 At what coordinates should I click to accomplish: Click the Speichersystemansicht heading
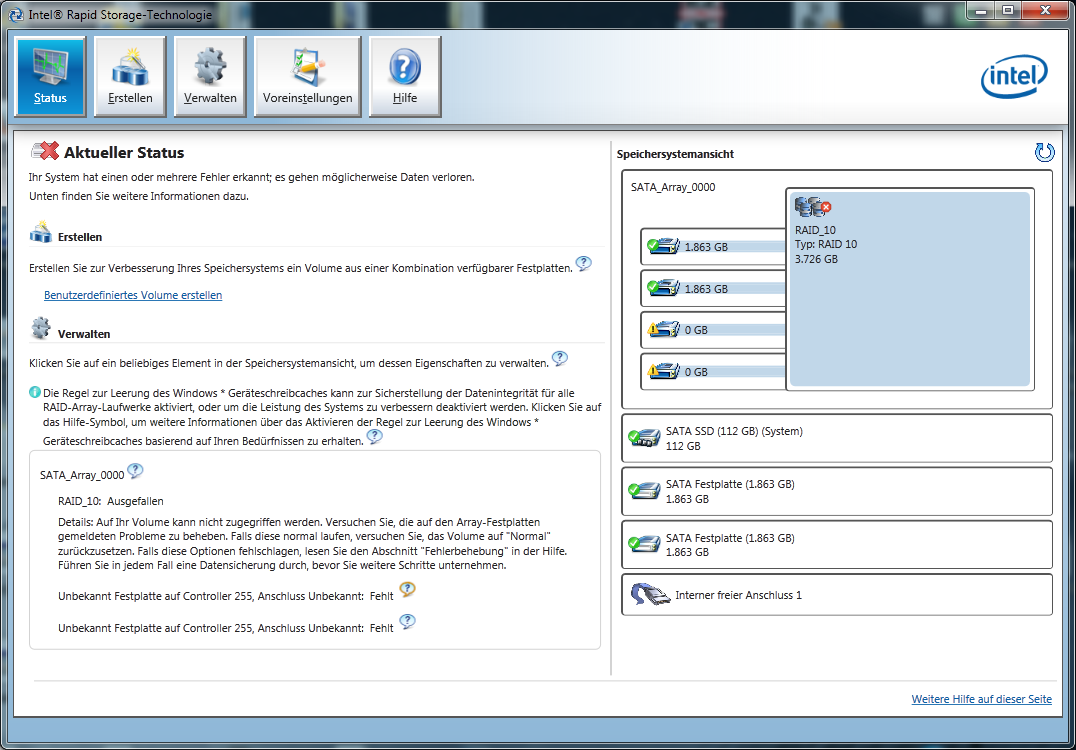pos(675,154)
